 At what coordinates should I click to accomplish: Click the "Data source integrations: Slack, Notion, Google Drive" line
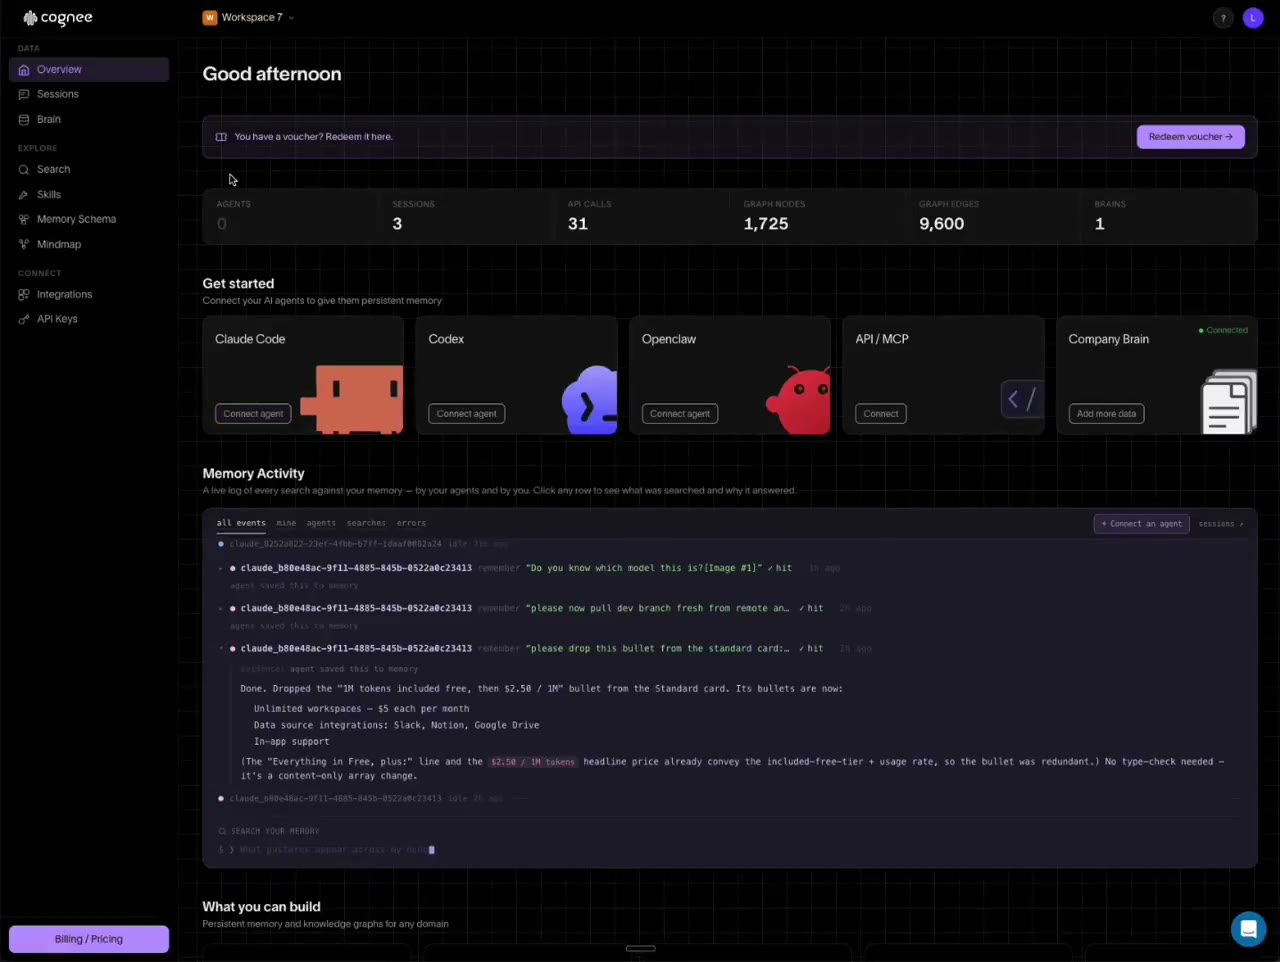pos(396,725)
